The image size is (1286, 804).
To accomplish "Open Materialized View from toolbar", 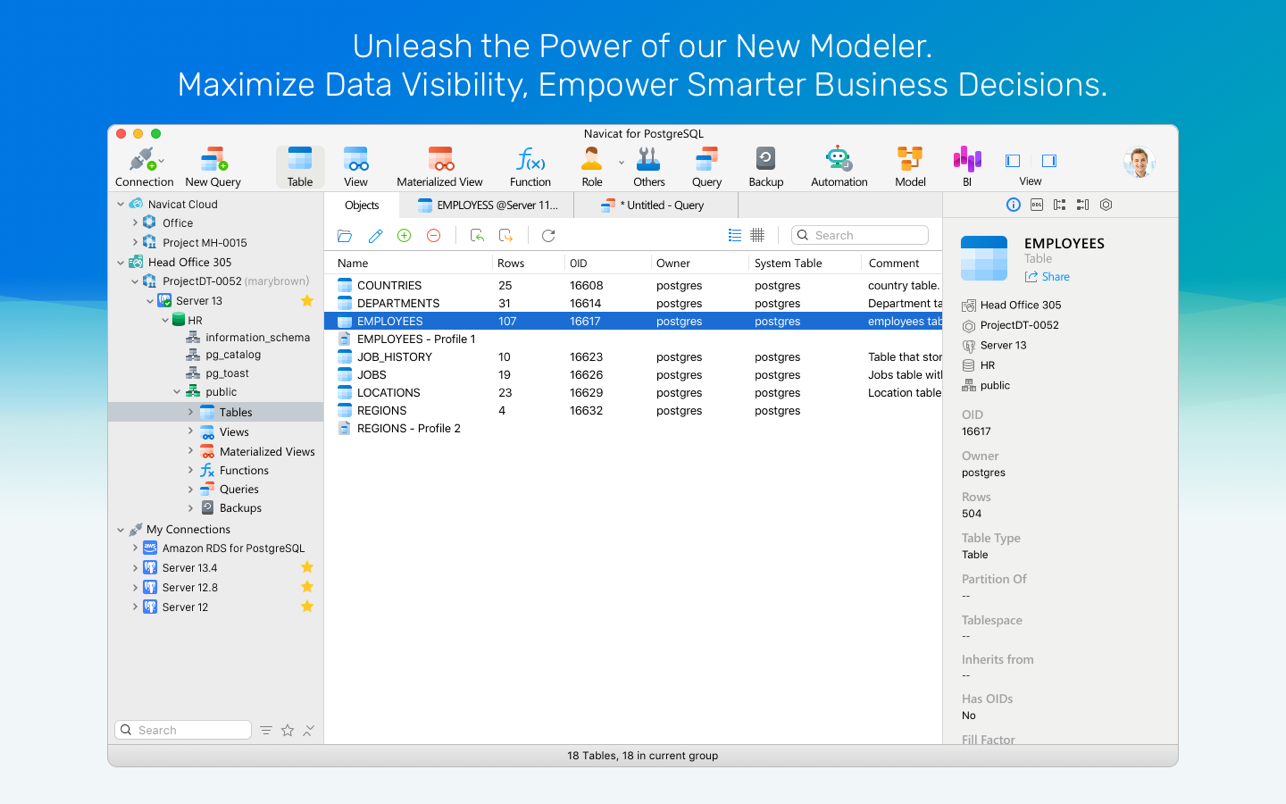I will [x=440, y=167].
